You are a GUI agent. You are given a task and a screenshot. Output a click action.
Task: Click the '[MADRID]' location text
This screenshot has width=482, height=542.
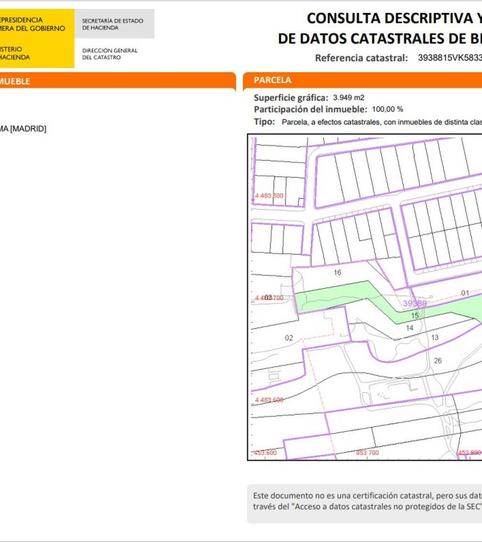click(28, 129)
